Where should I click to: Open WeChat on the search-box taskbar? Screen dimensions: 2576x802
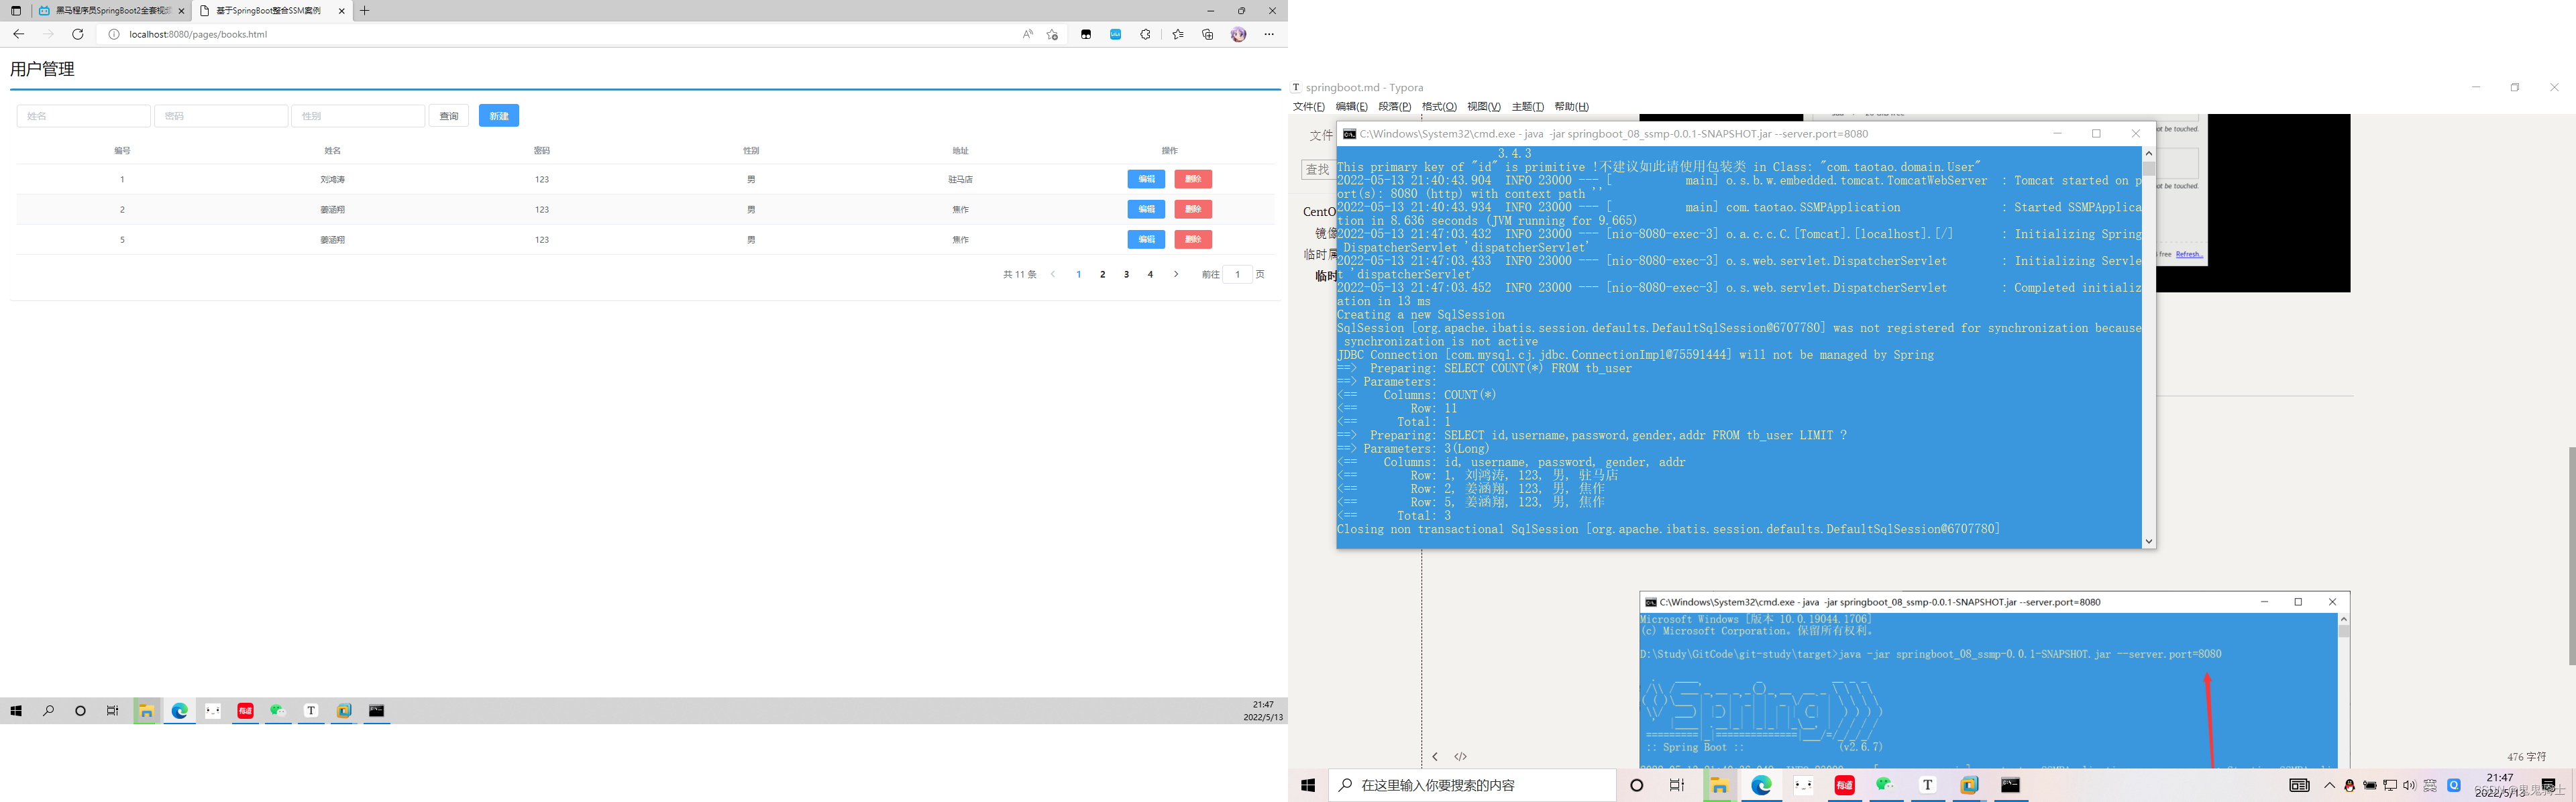pyautogui.click(x=1886, y=786)
